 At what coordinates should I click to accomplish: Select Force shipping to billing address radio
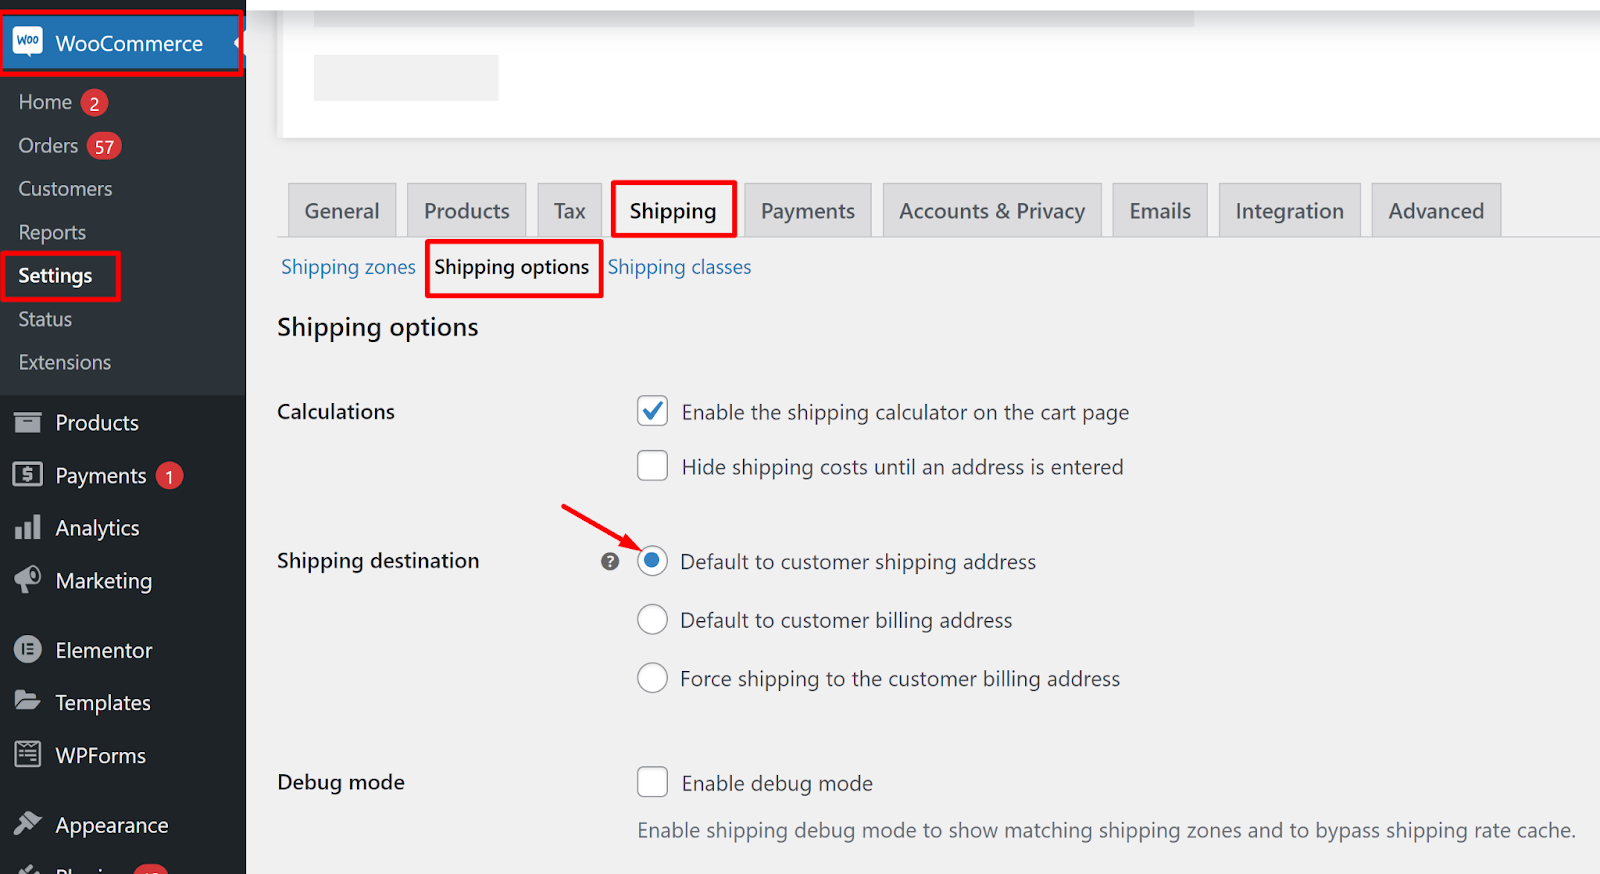[x=652, y=678]
